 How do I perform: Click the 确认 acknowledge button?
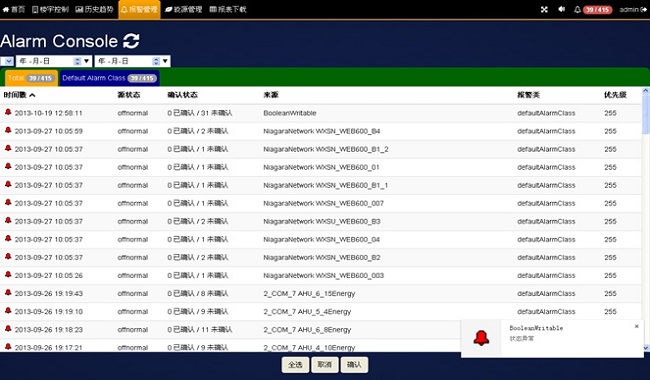click(x=354, y=365)
